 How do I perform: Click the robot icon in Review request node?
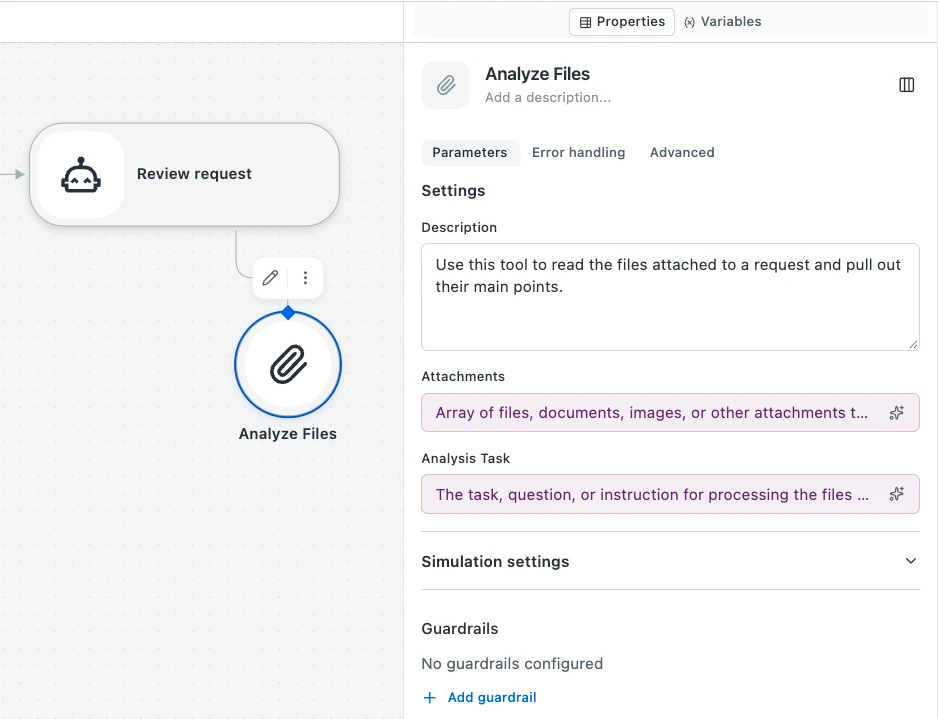(x=81, y=174)
